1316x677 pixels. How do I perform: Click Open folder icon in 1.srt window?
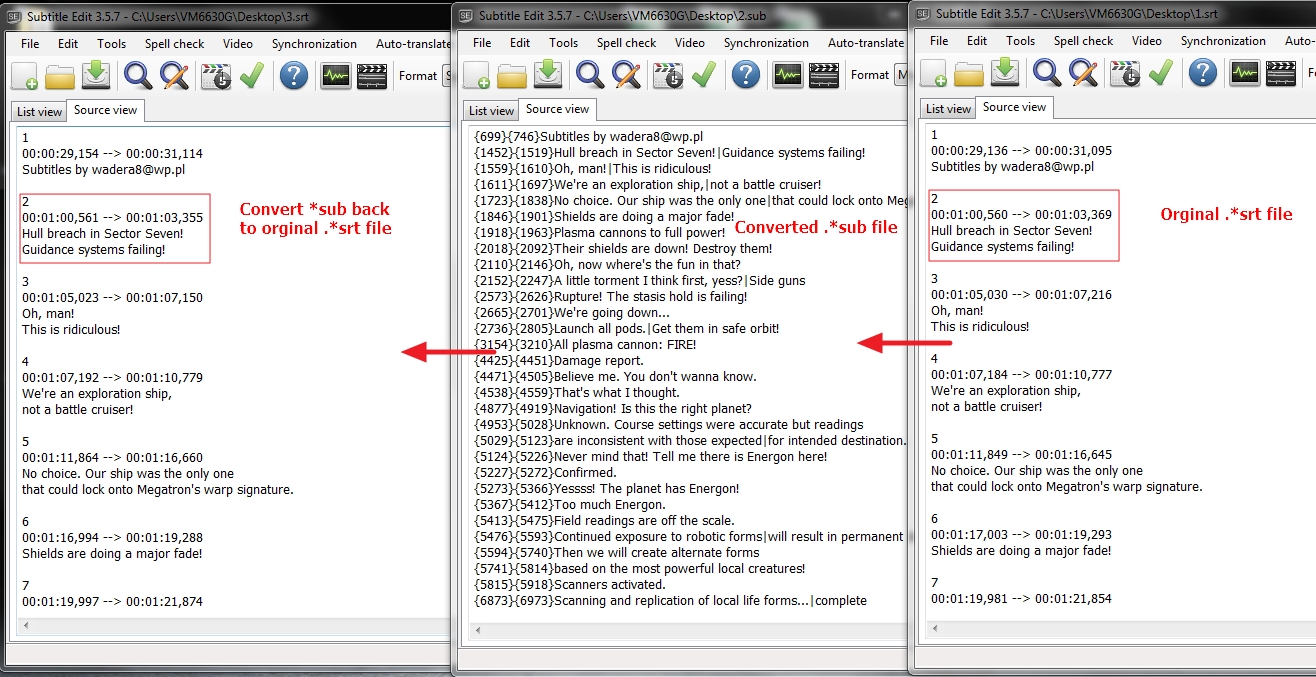(x=969, y=73)
